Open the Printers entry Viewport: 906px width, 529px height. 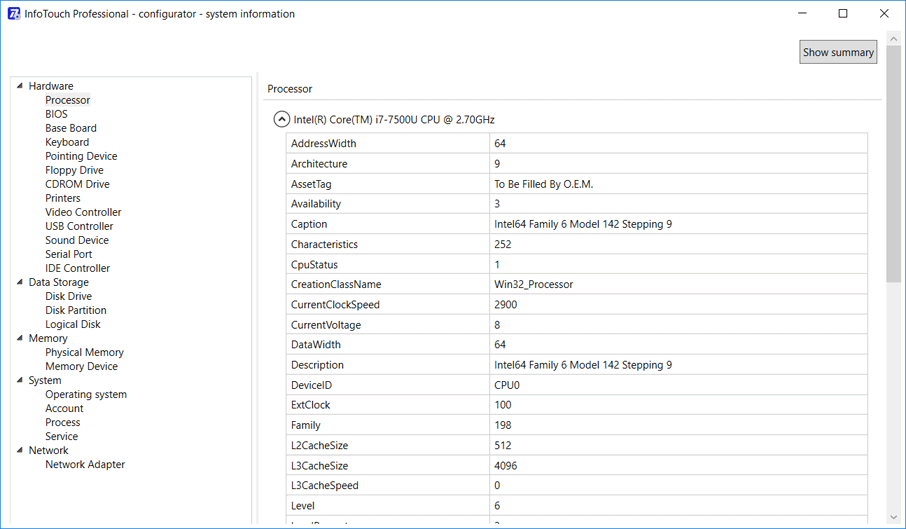tap(63, 198)
